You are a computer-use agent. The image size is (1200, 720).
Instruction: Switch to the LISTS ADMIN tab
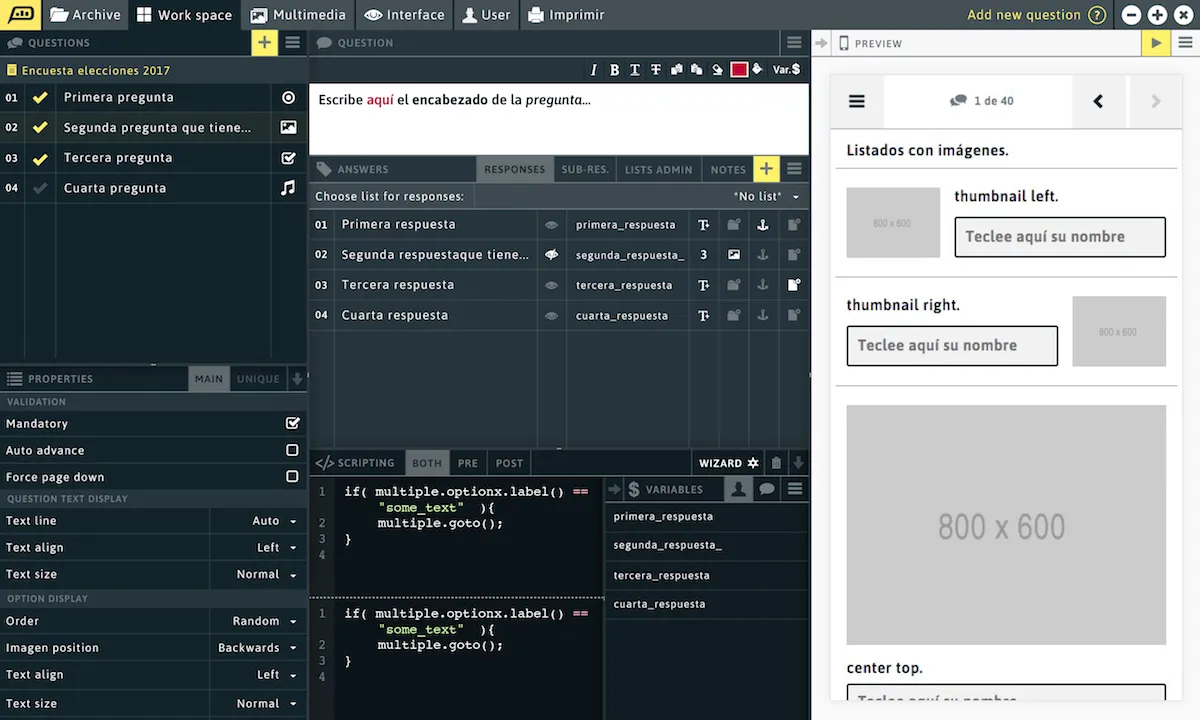coord(658,170)
